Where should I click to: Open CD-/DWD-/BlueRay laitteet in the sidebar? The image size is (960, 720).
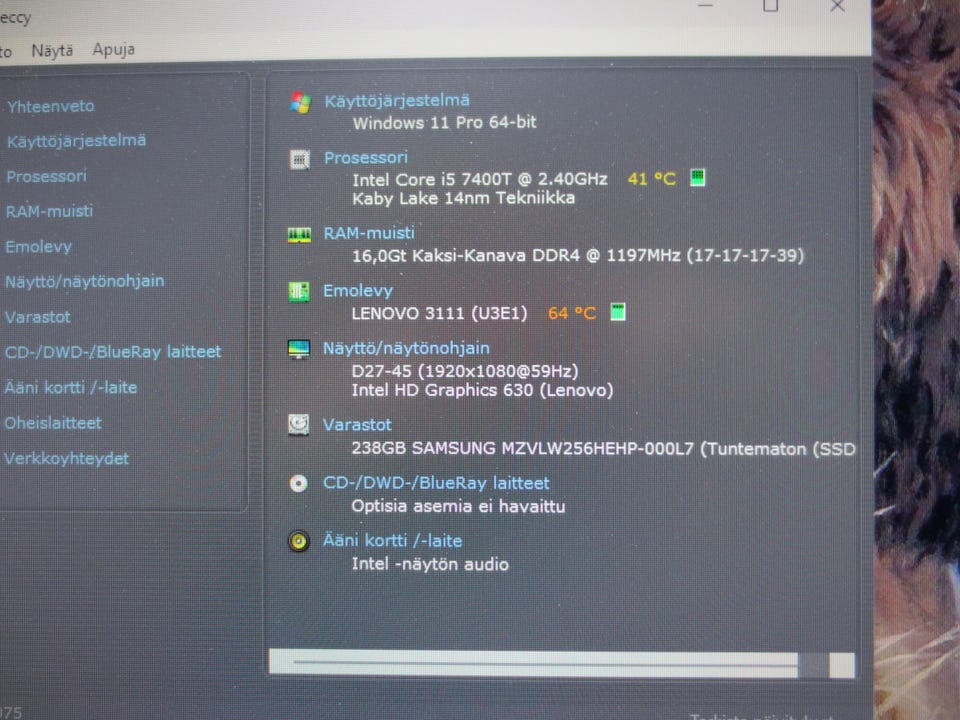tap(113, 352)
